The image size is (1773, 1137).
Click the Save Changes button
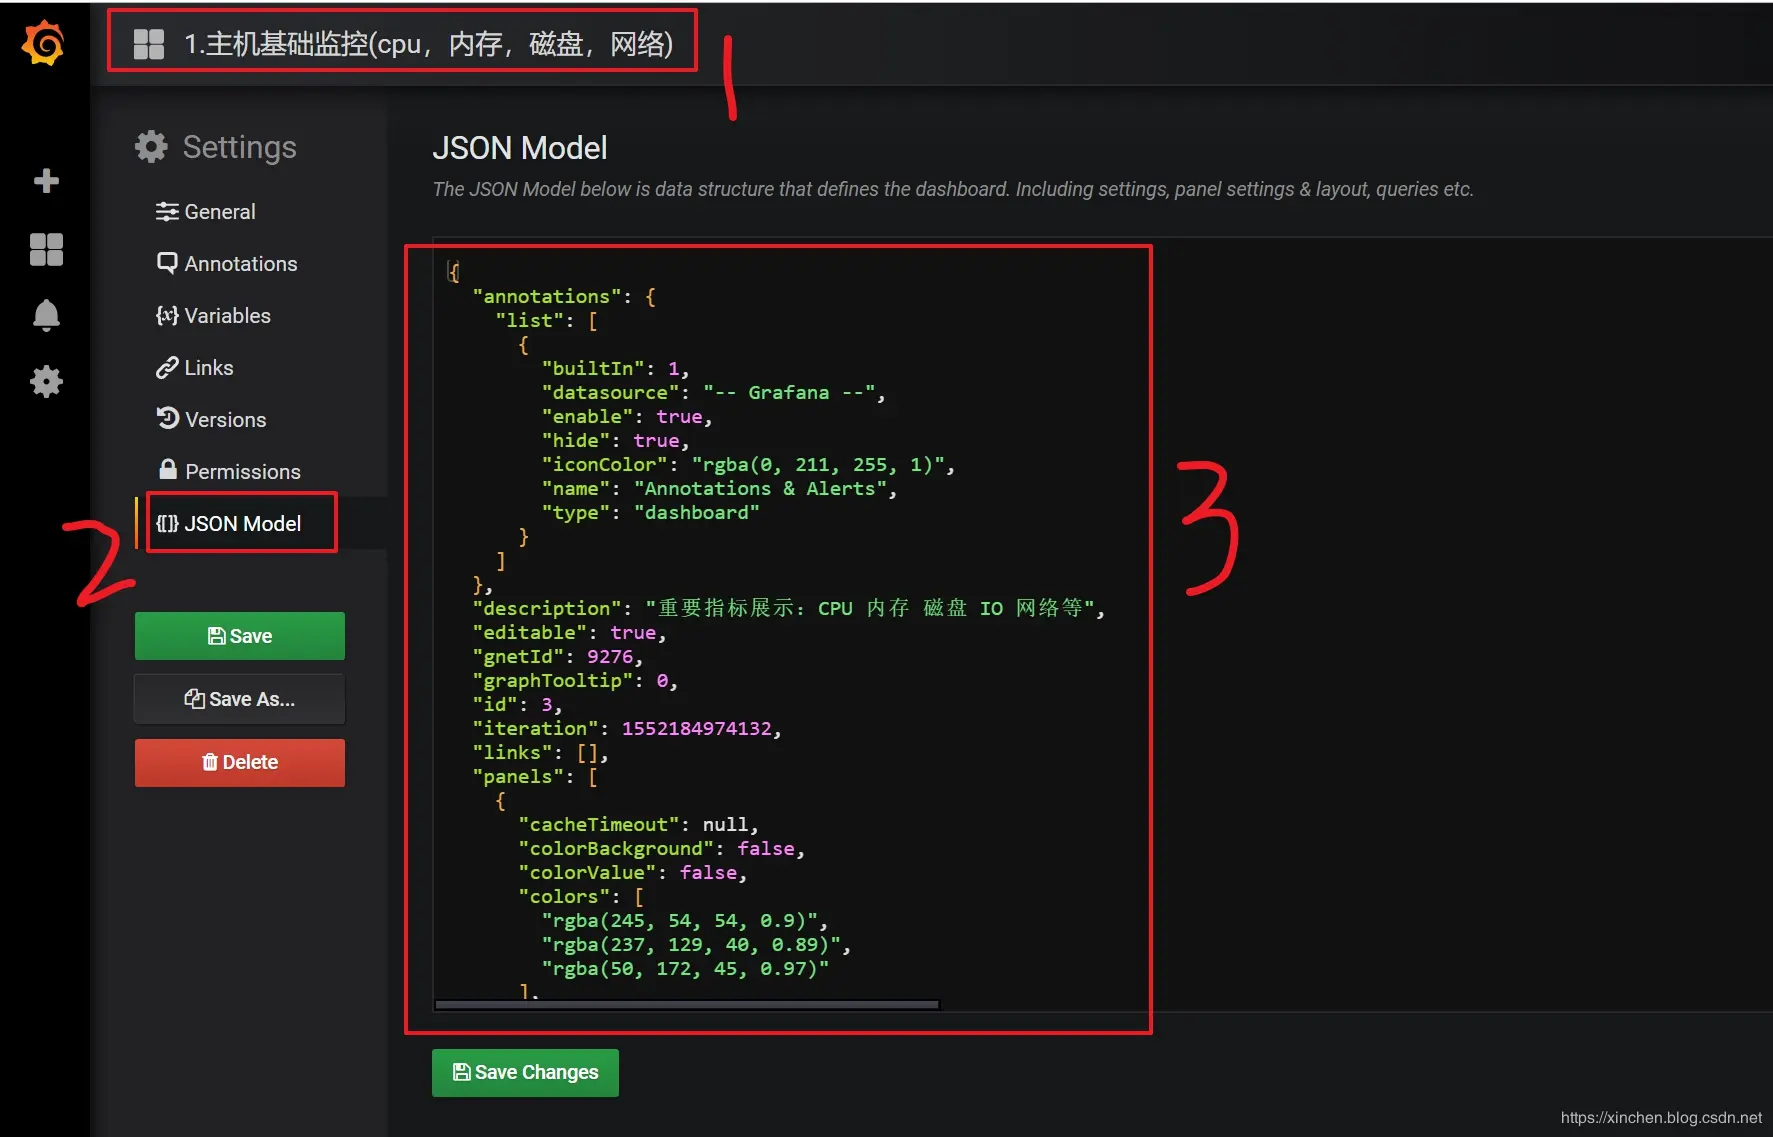[x=525, y=1072]
